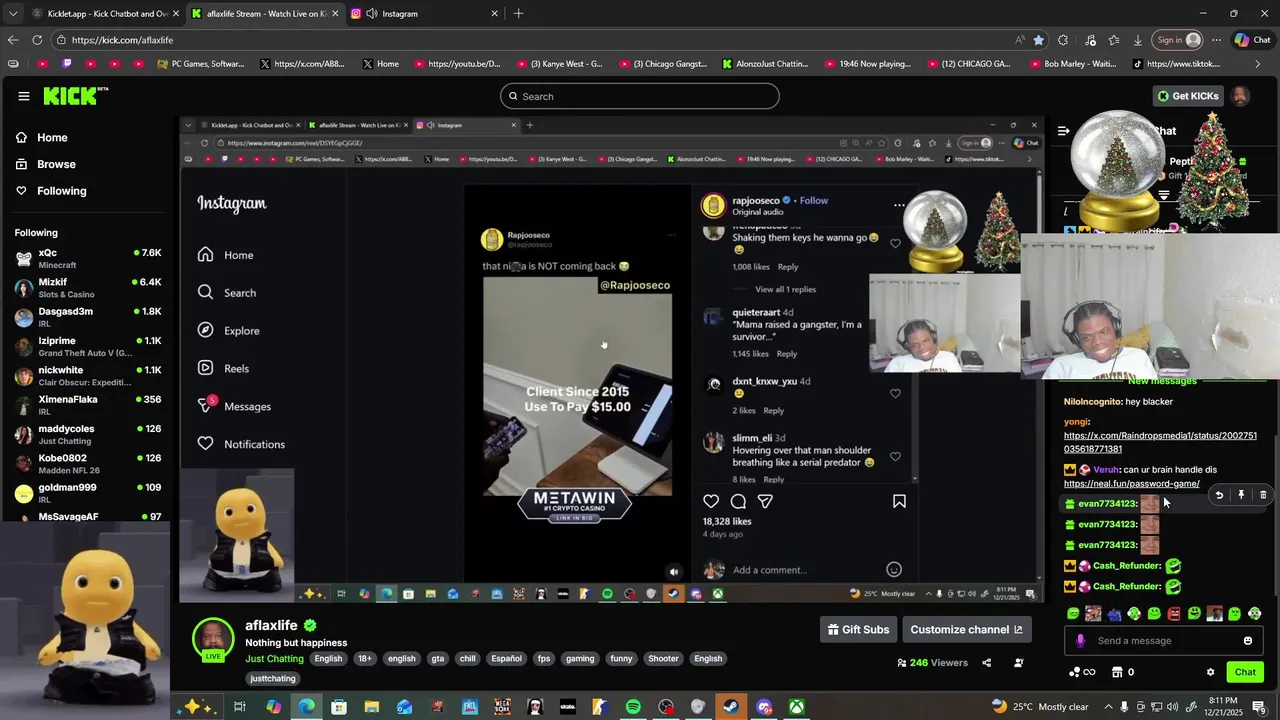Screen dimensions: 1280x720
Task: Click the address bar URL
Action: (122, 40)
